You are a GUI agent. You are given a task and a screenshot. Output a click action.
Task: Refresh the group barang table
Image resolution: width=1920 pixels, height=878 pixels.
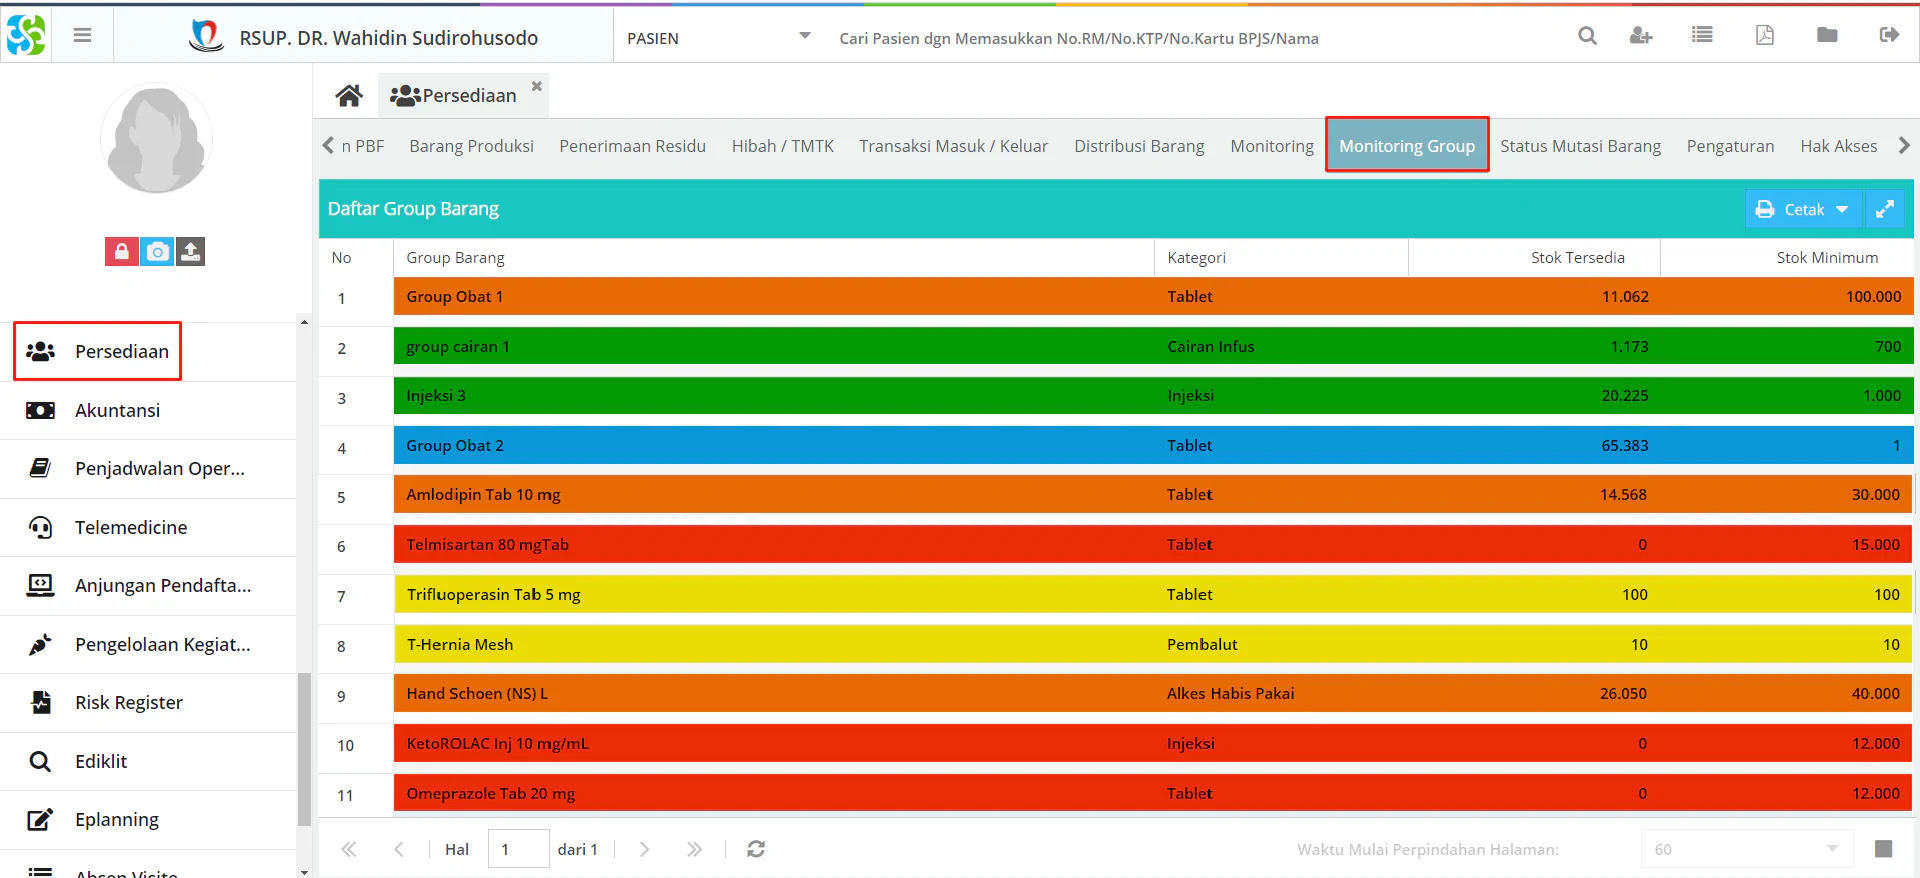(756, 849)
